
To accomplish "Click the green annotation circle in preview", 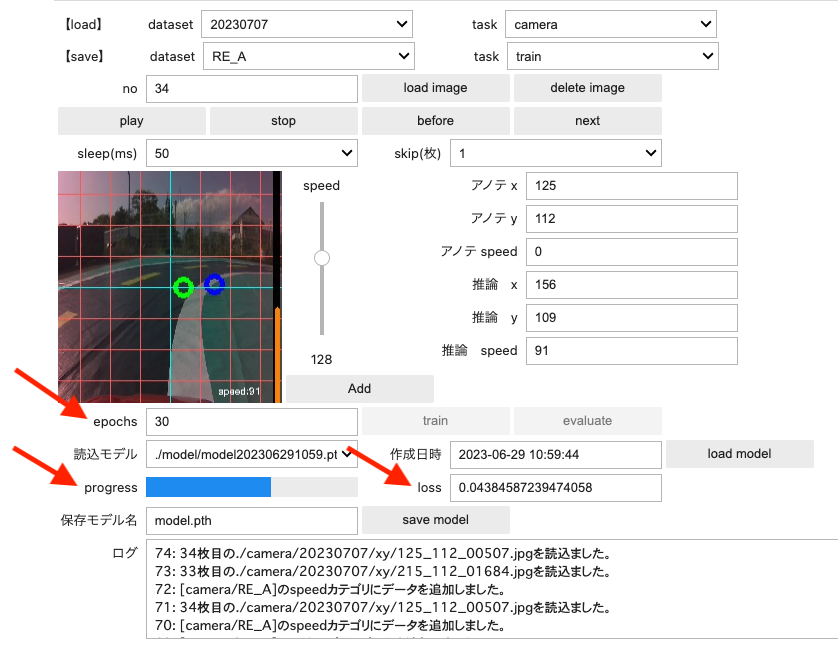I will click(183, 288).
